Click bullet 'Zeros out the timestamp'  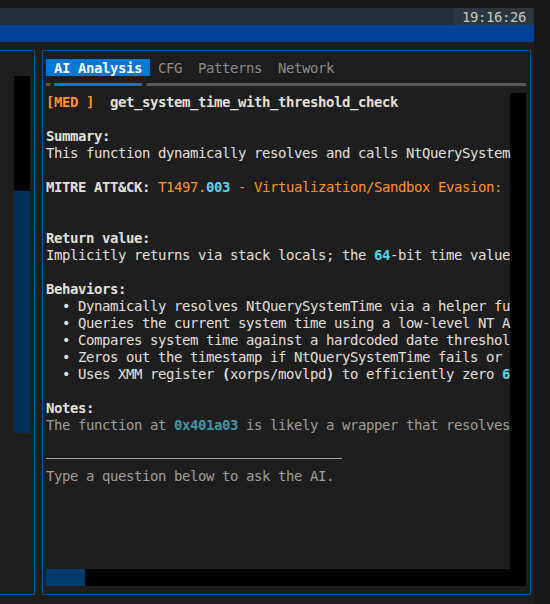click(283, 357)
